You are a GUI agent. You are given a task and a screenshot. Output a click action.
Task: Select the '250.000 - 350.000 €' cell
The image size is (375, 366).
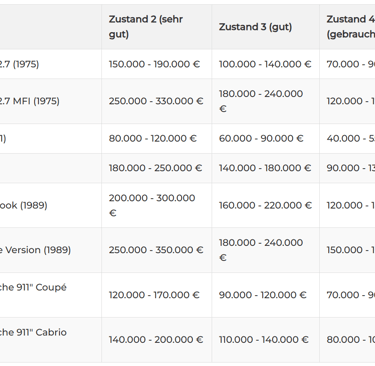pyautogui.click(x=156, y=250)
